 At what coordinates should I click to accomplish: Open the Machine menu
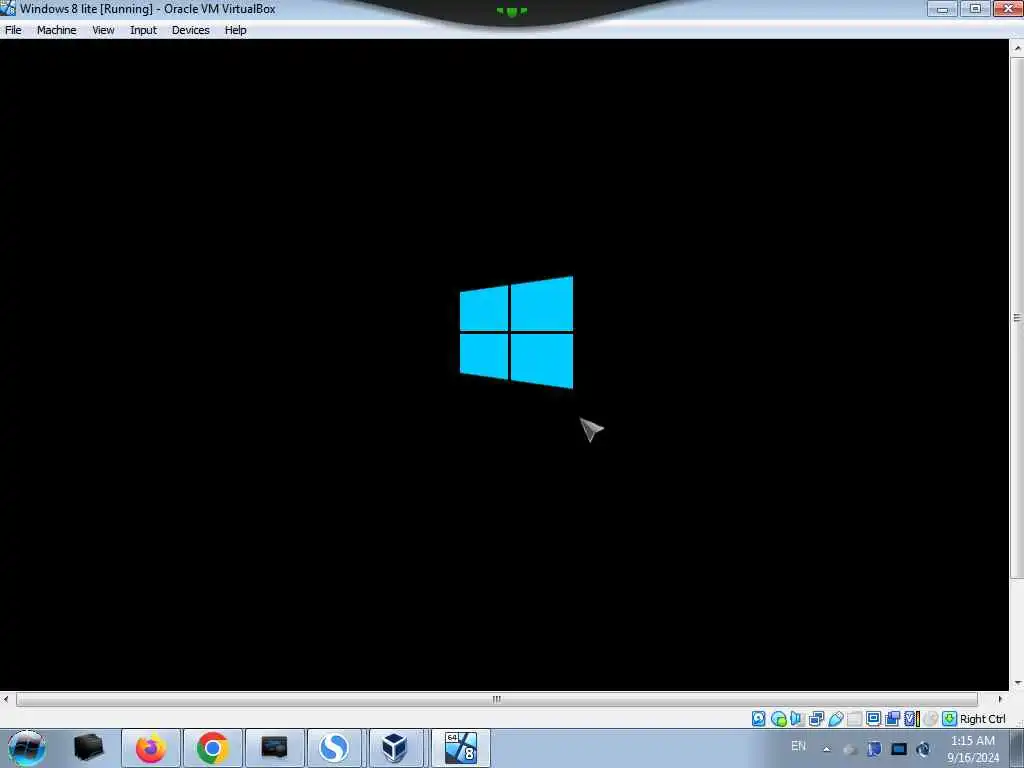[56, 30]
